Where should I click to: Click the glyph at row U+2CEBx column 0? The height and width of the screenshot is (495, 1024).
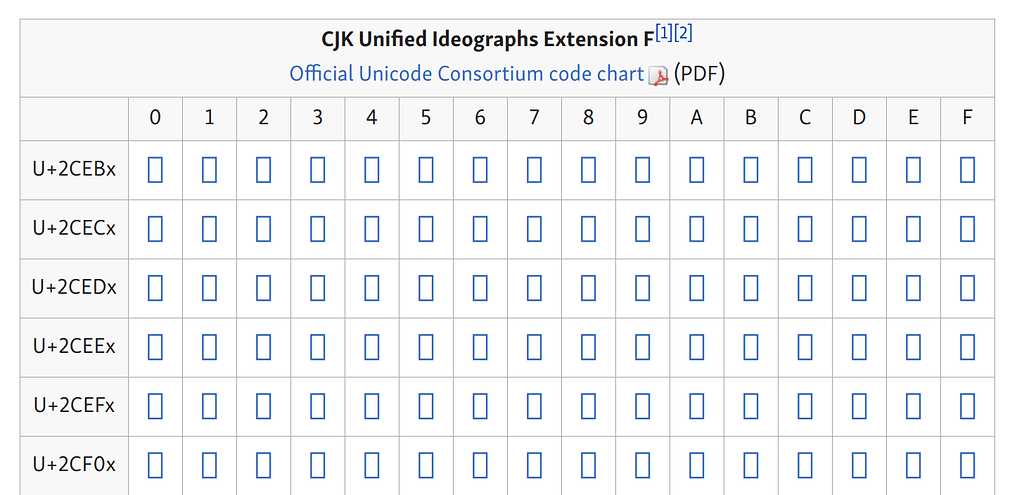coord(155,171)
